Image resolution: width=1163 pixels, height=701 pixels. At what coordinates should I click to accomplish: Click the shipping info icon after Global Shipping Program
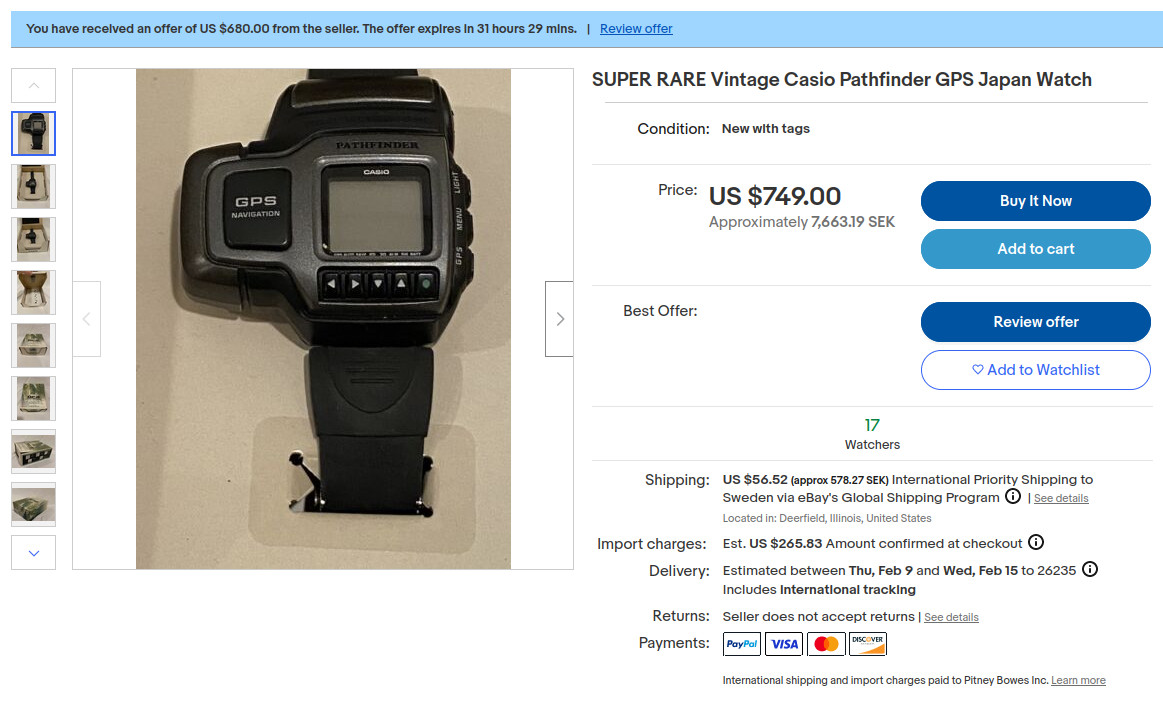(1012, 497)
